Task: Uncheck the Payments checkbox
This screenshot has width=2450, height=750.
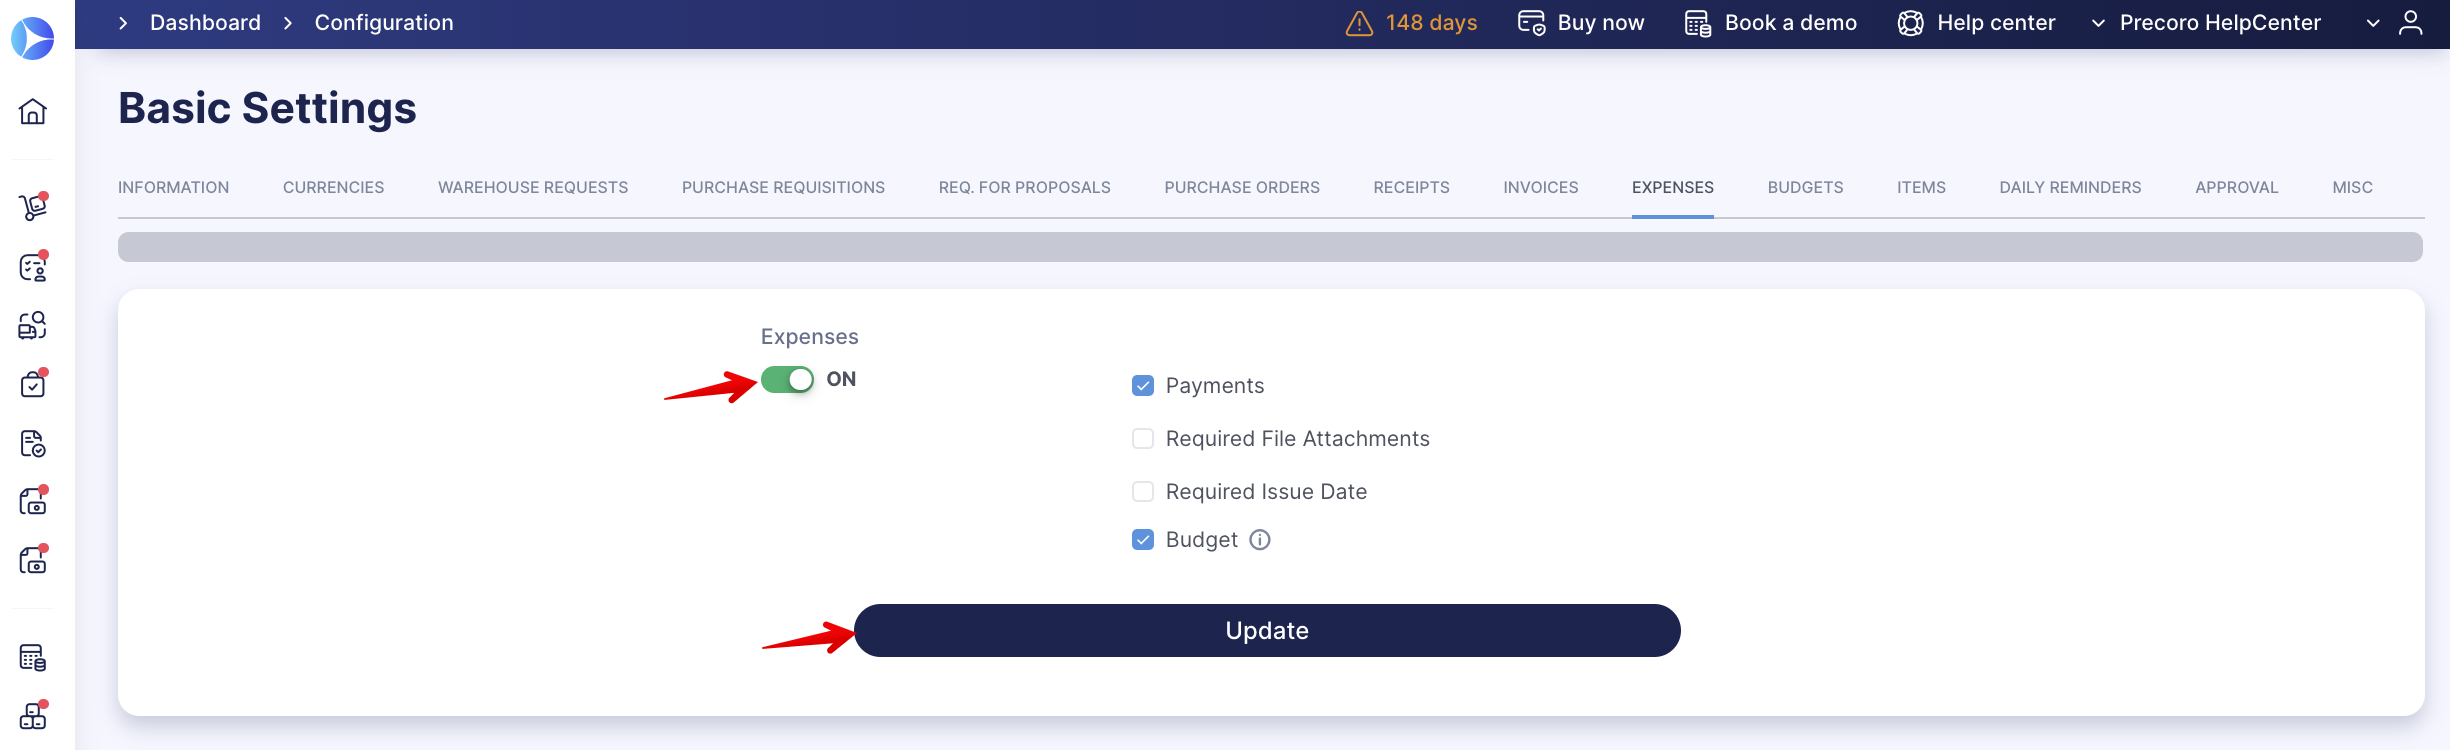Action: (x=1143, y=386)
